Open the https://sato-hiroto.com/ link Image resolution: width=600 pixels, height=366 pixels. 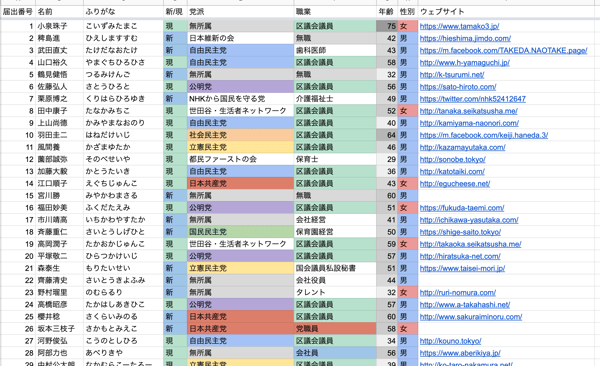pyautogui.click(x=458, y=87)
